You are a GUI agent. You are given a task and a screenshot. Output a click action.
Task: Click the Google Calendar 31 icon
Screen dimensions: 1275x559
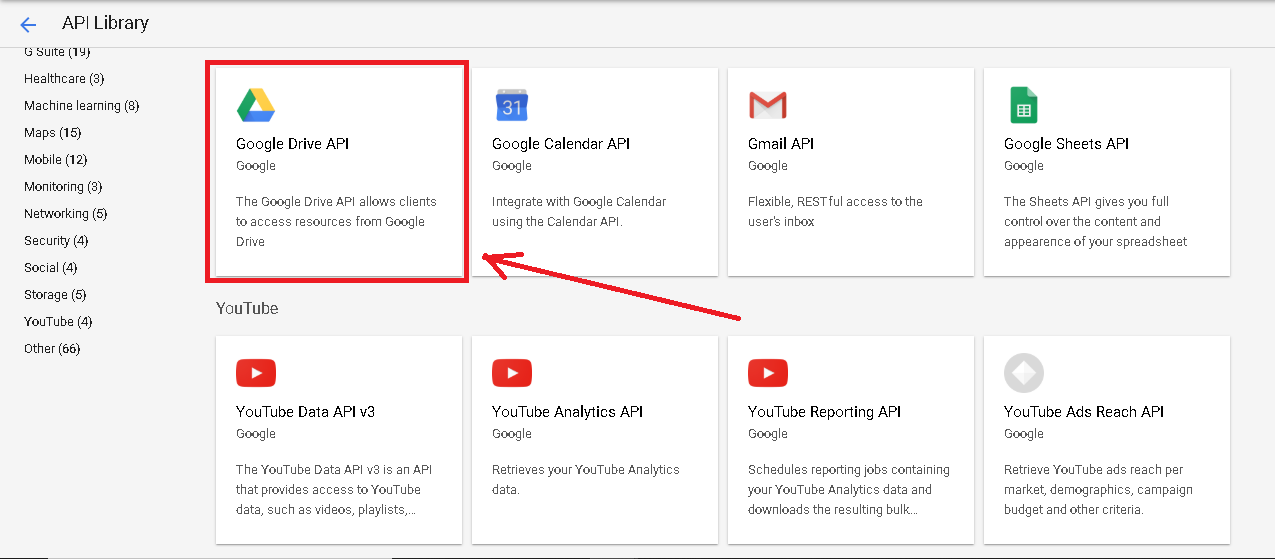tap(512, 105)
